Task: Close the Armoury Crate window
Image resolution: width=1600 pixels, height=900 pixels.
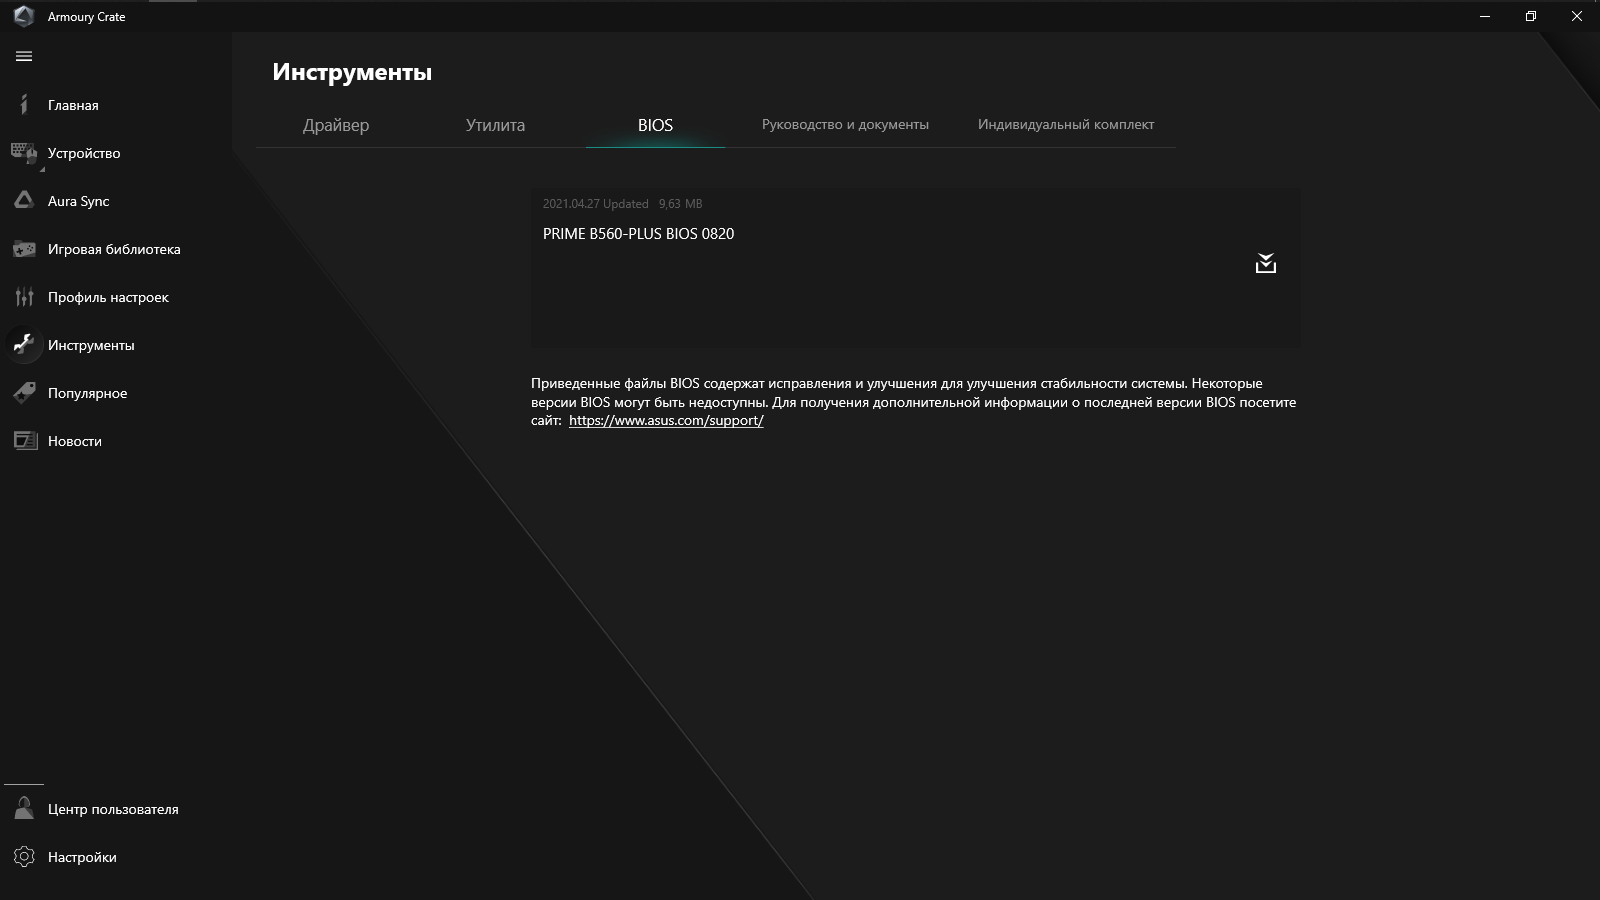Action: tap(1577, 16)
